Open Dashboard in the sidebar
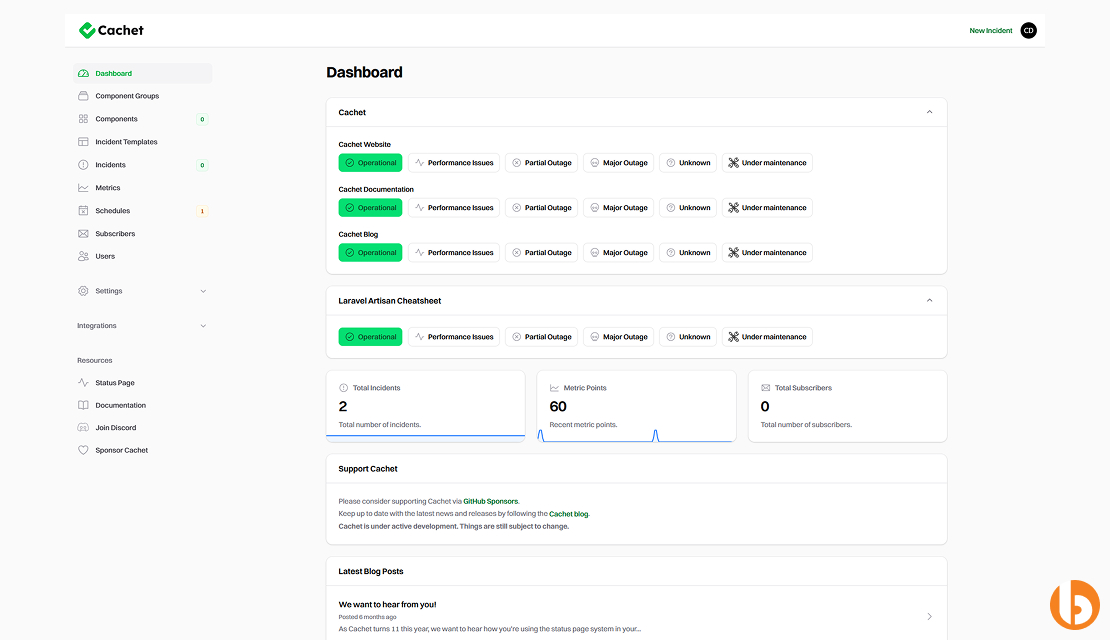The image size is (1110, 640). point(142,74)
